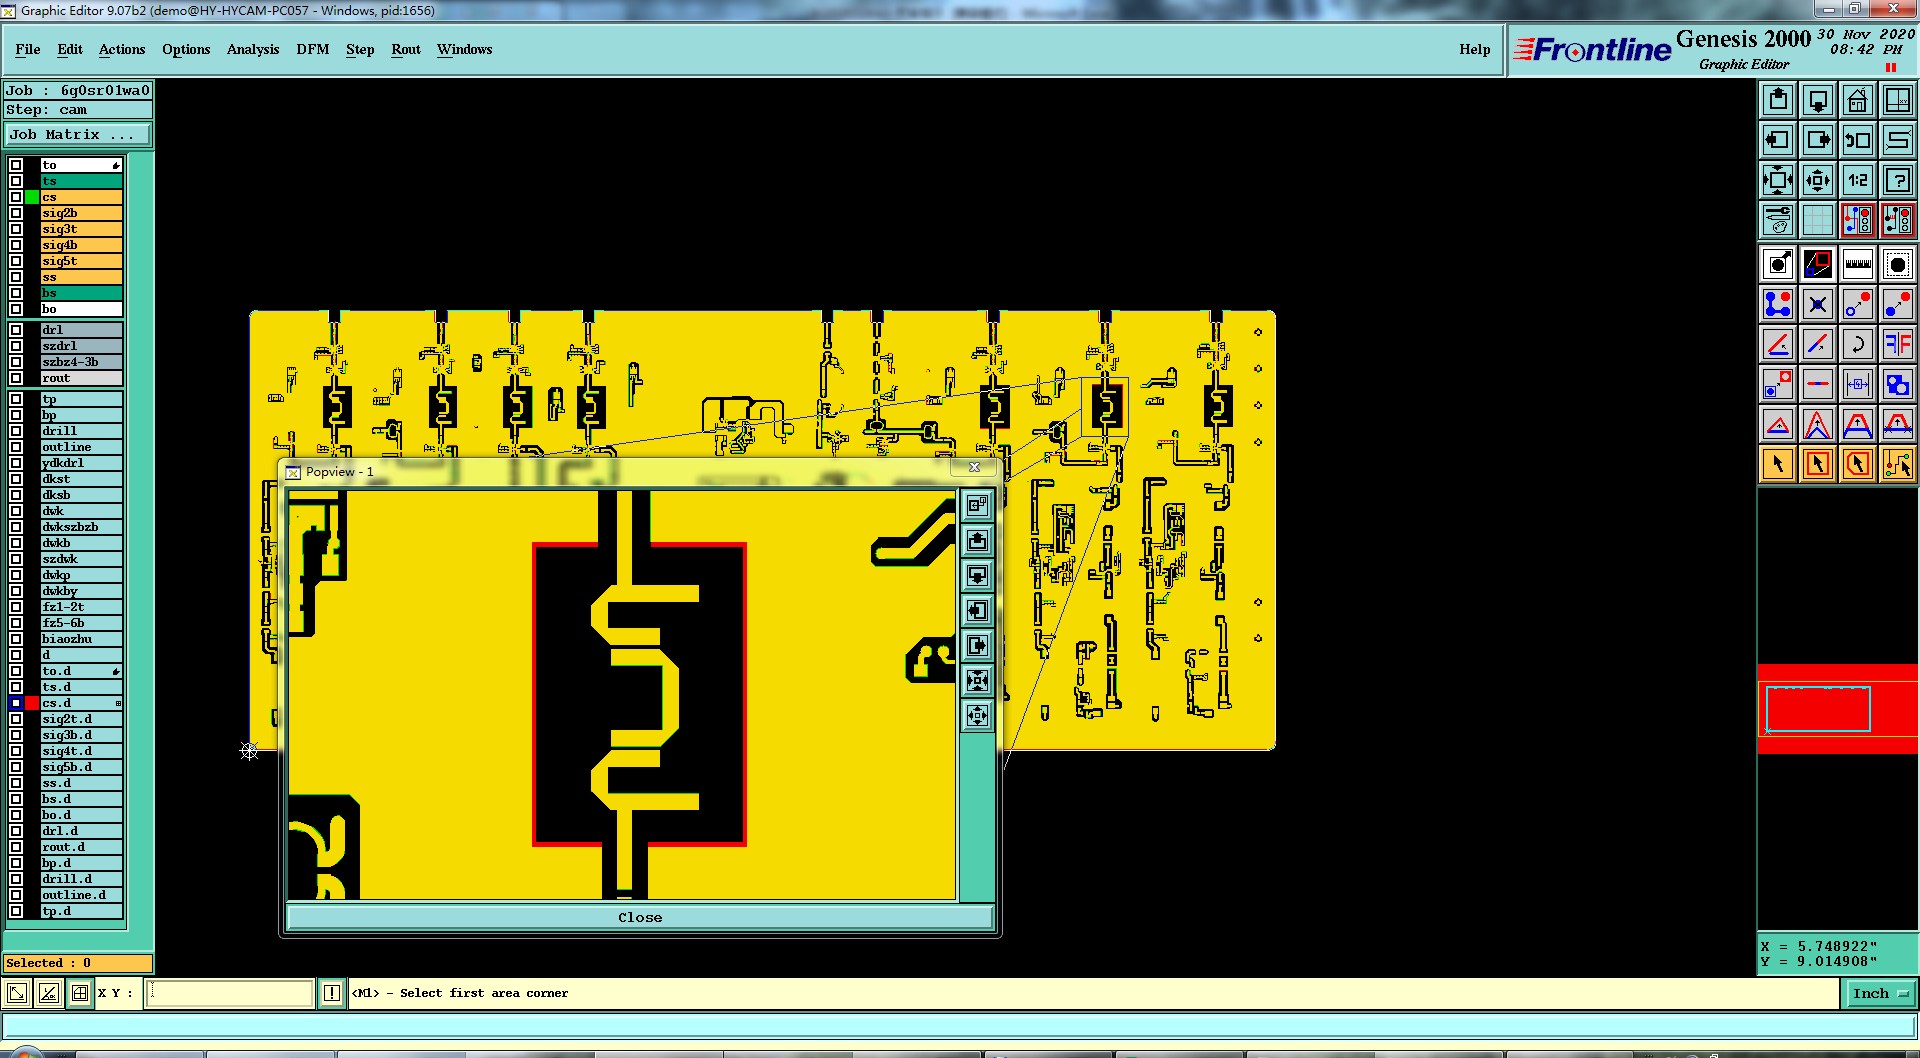Click the S-shaped line icon
This screenshot has height=1058, width=1920.
tap(1898, 140)
